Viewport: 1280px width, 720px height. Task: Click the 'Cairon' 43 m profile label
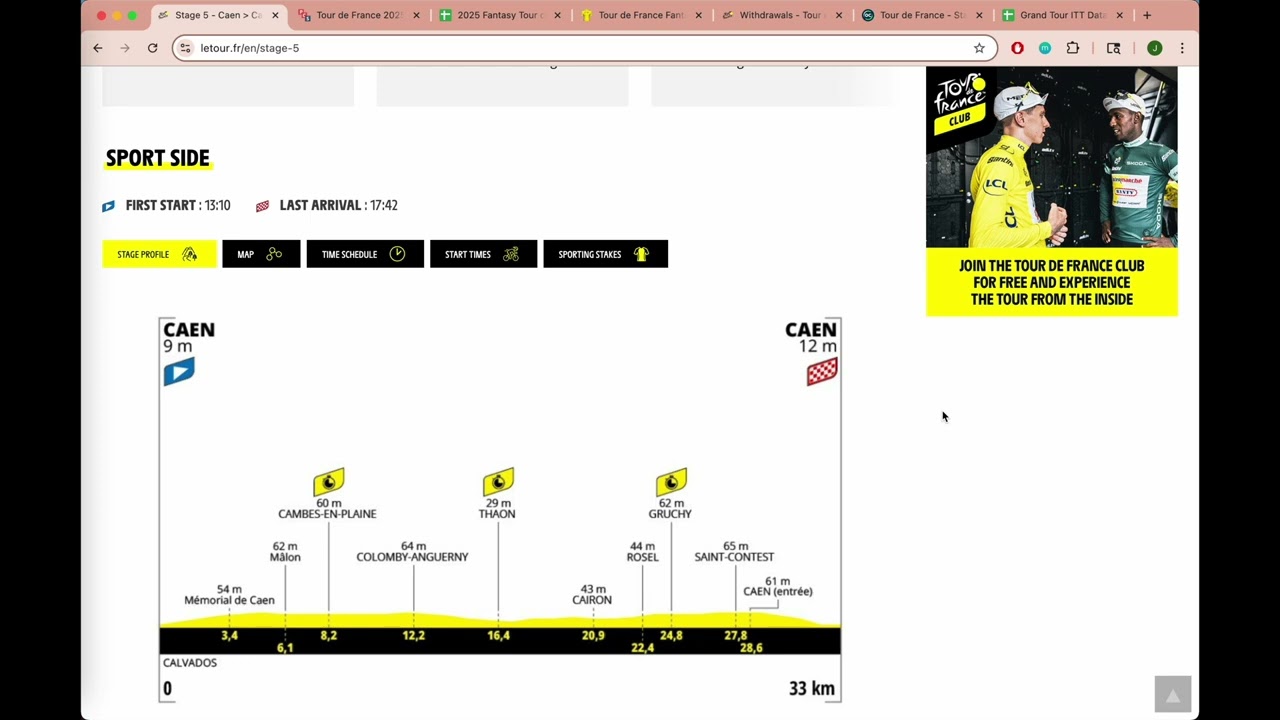[592, 595]
